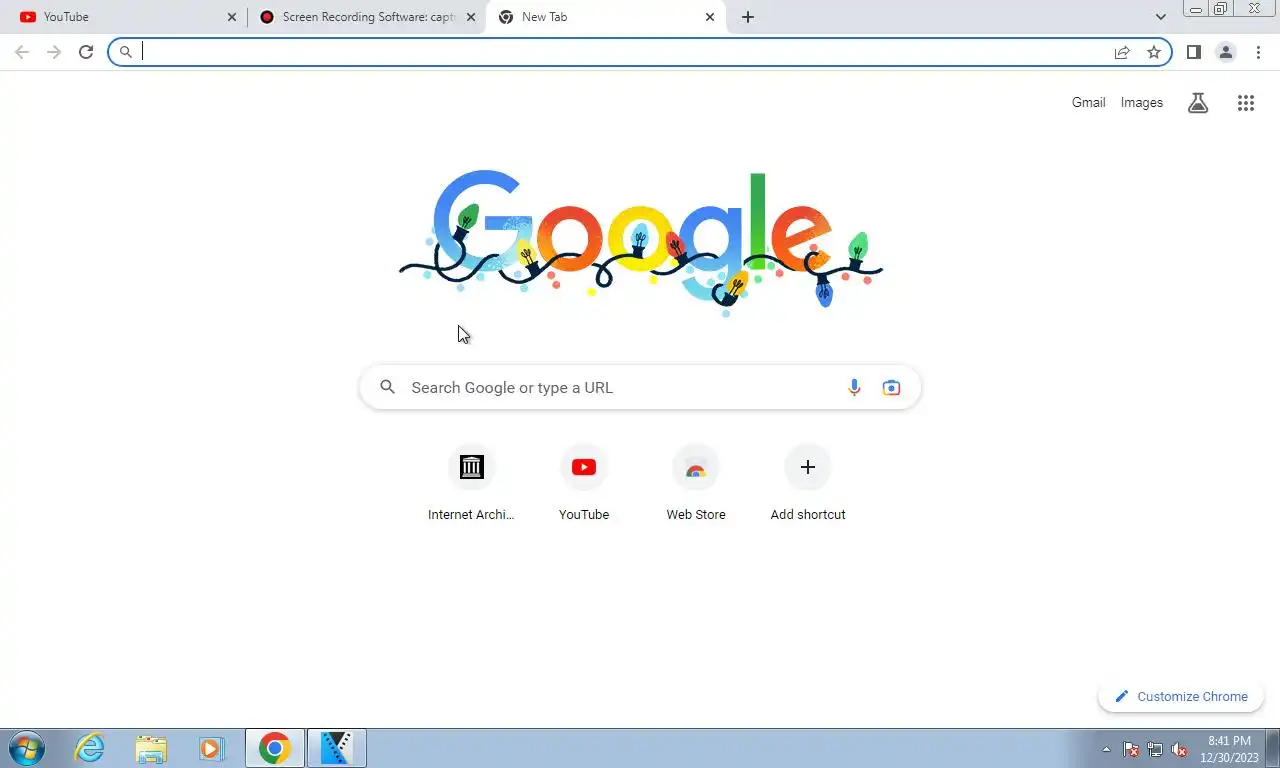The height and width of the screenshot is (768, 1280).
Task: Open Windows Explorer folder on taskbar
Action: pos(151,748)
